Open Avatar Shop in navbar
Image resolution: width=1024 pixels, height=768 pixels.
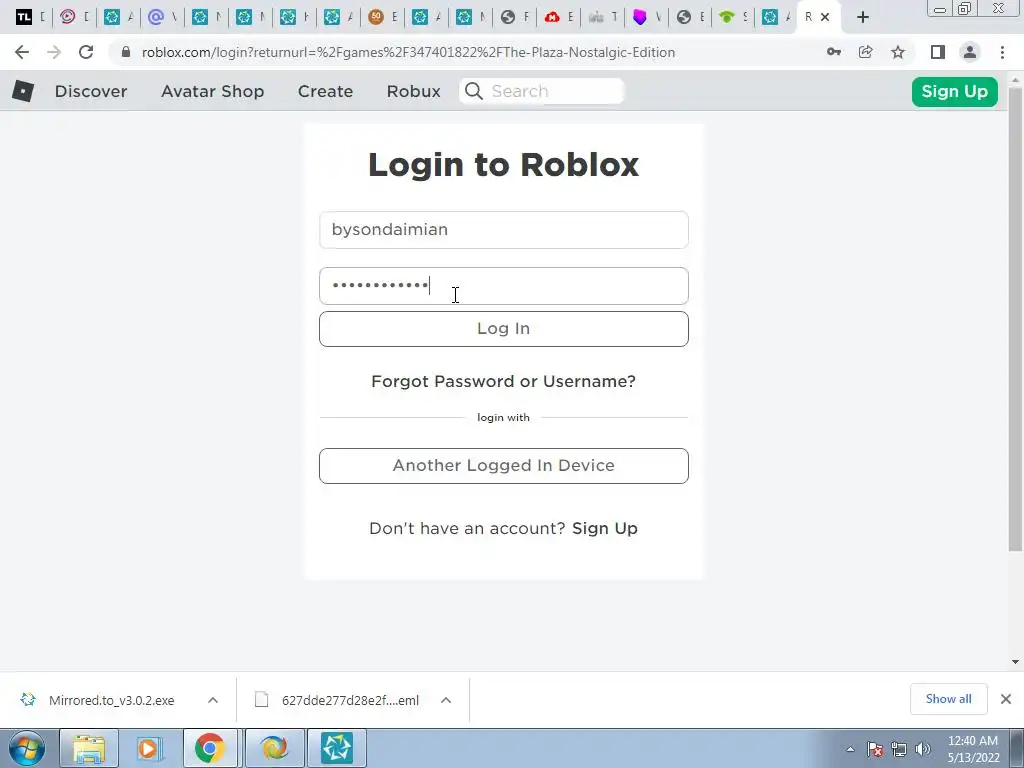212,91
